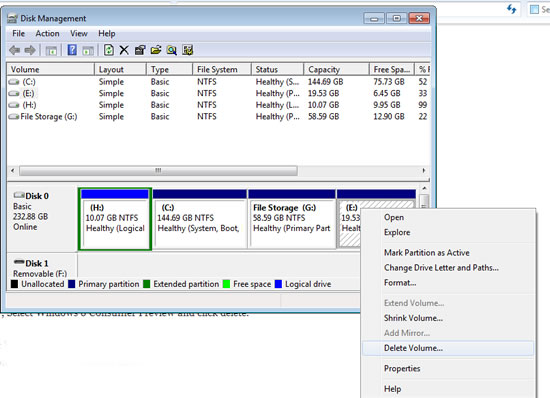The width and height of the screenshot is (550, 398).
Task: Click the 58.59 GB capacity cell in list
Action: pos(323,117)
